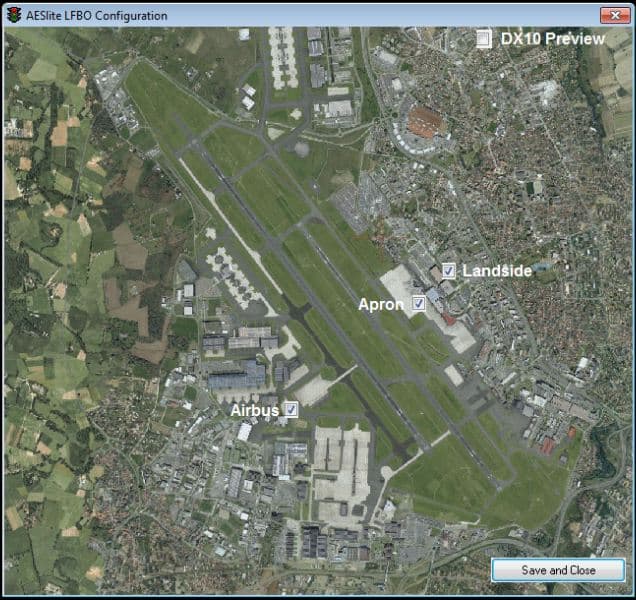Screen dimensions: 636x600
Task: Close the AESlite LFBO Configuration window
Action: click(615, 15)
